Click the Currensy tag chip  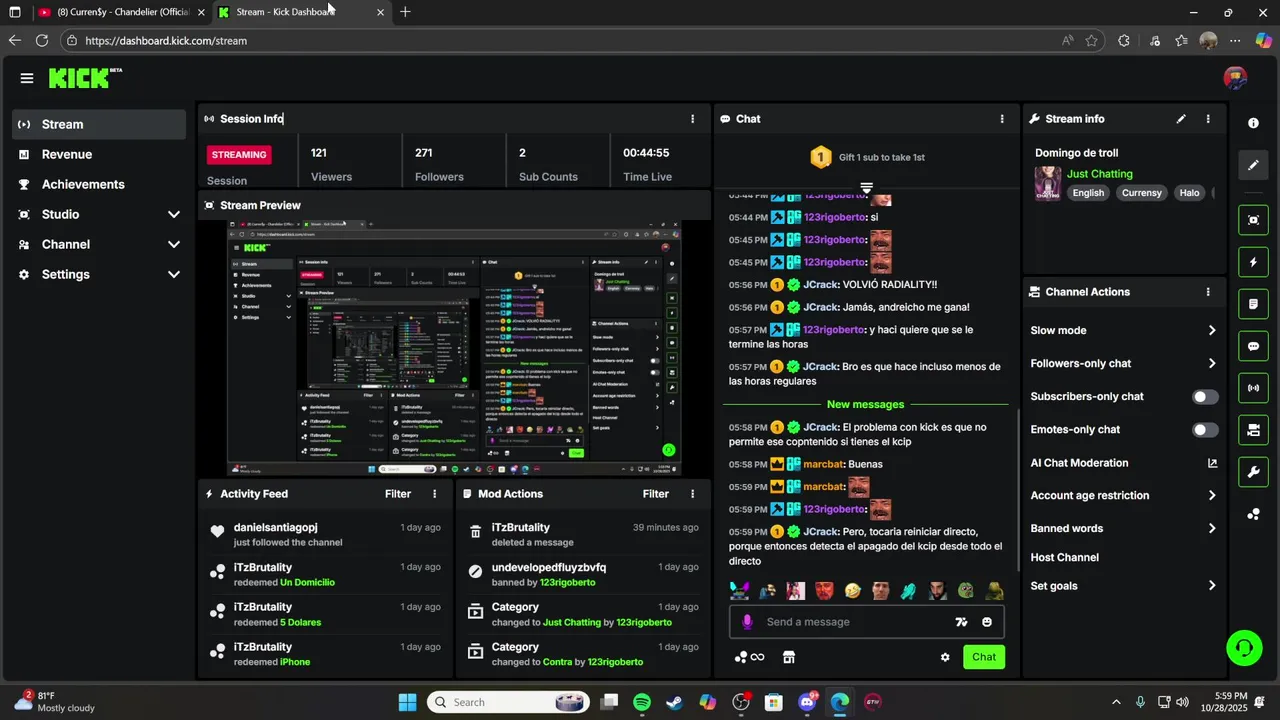1142,193
